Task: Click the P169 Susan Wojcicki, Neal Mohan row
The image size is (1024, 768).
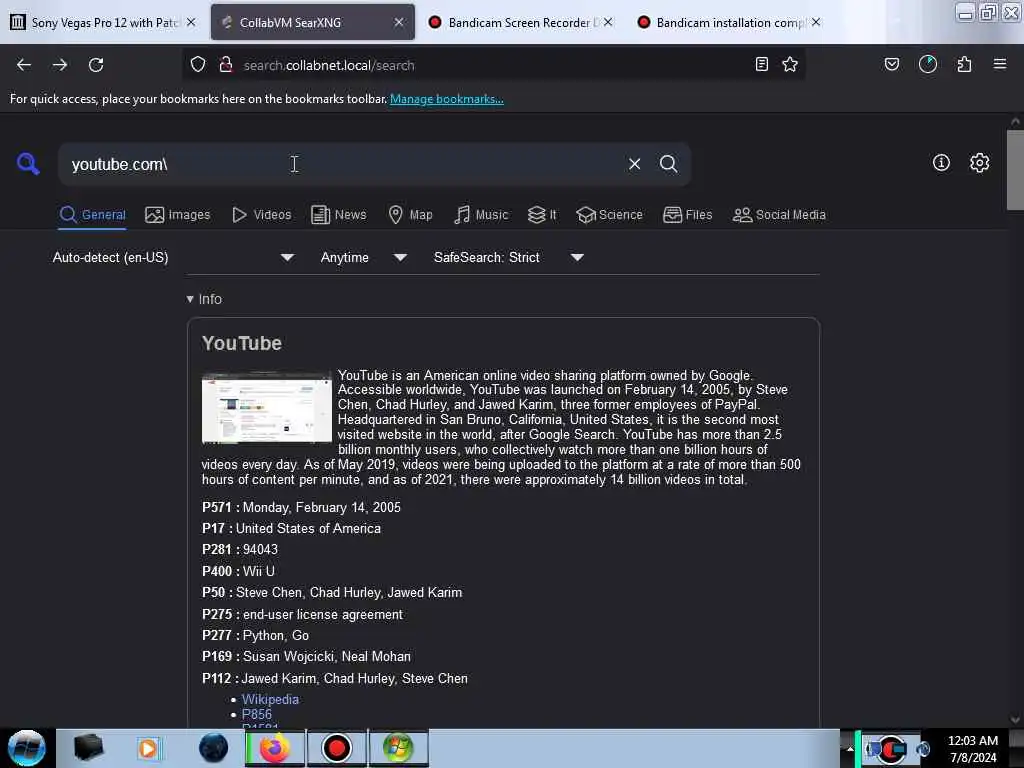Action: [x=306, y=657]
